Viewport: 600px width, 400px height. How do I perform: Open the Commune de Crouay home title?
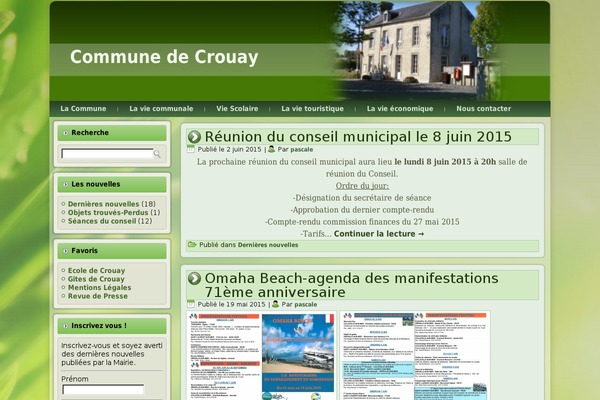pyautogui.click(x=164, y=57)
